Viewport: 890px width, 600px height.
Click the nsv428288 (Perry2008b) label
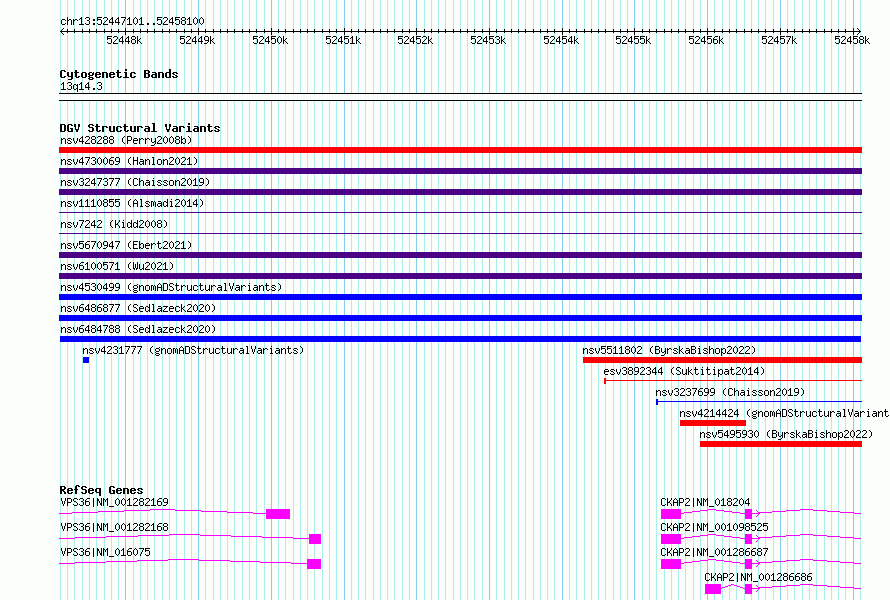126,140
